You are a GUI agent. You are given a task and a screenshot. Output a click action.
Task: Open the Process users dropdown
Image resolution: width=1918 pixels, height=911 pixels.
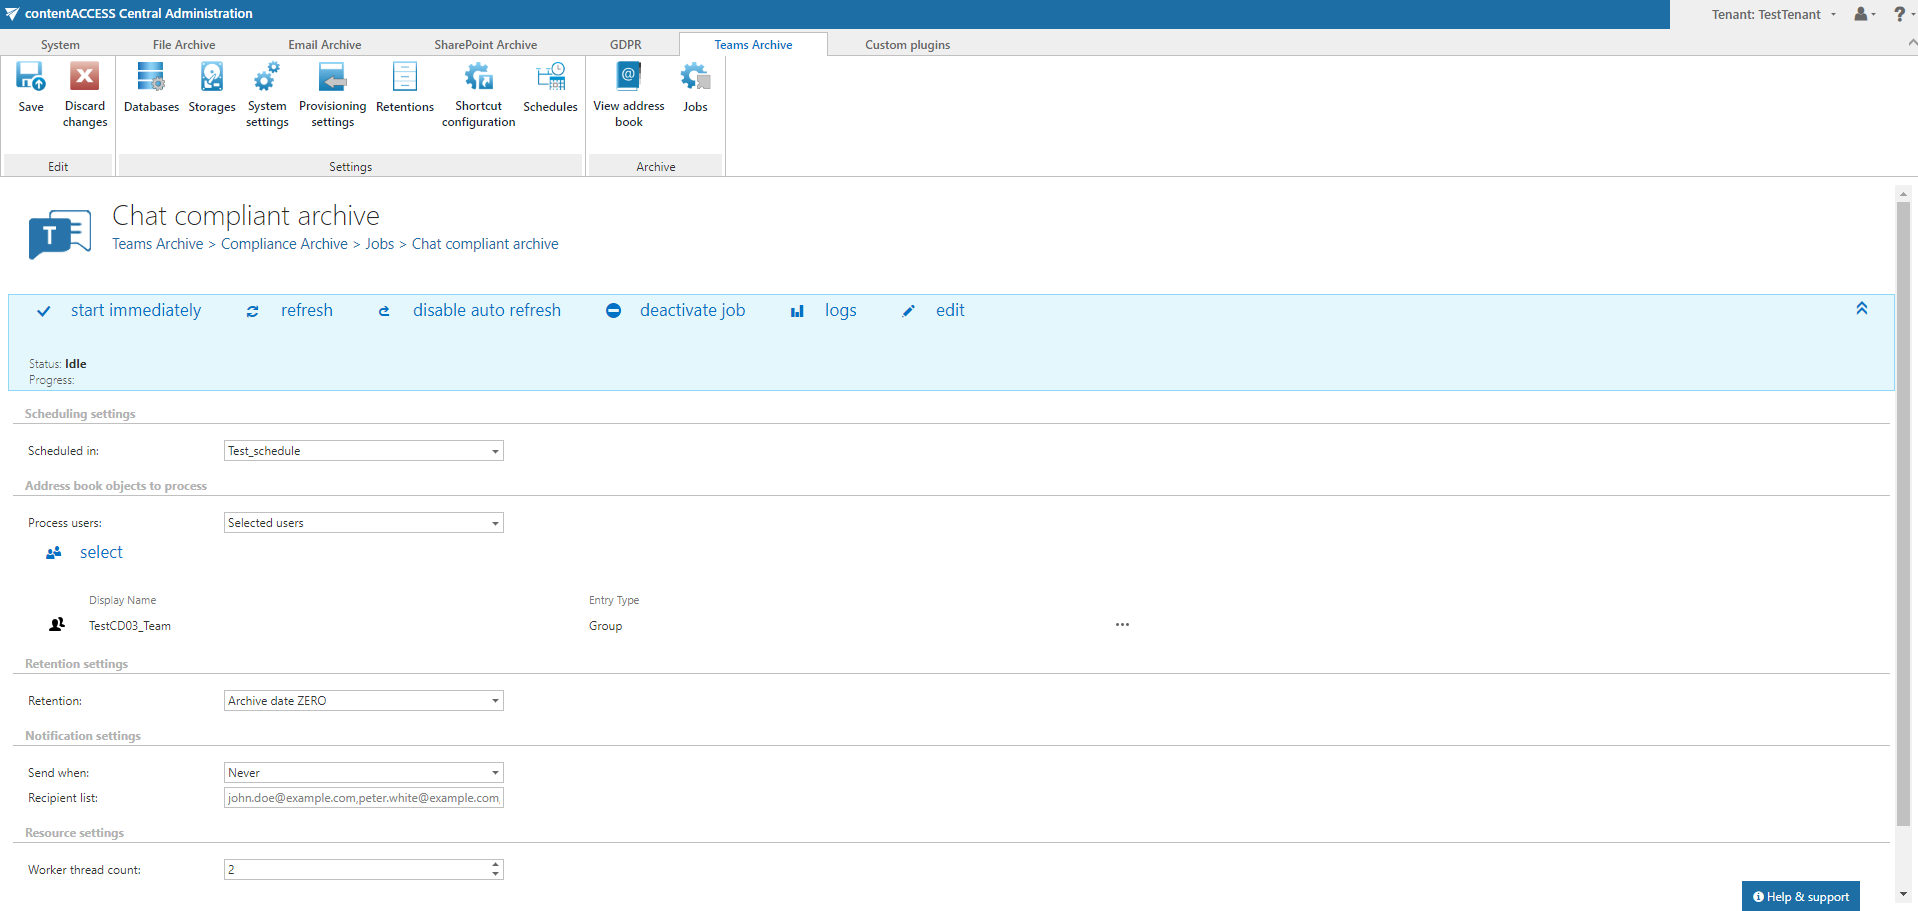[x=494, y=522]
